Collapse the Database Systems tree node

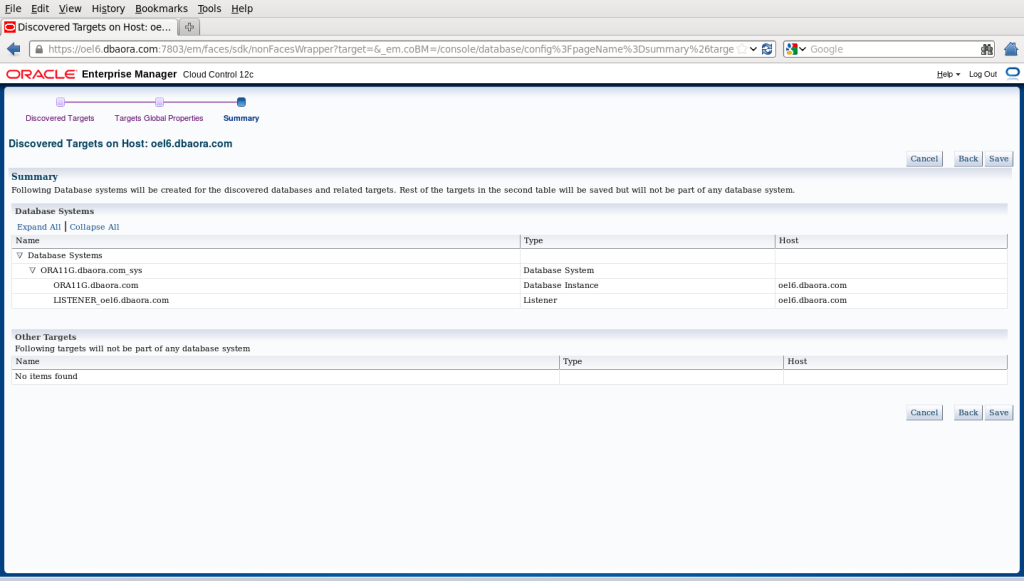20,255
